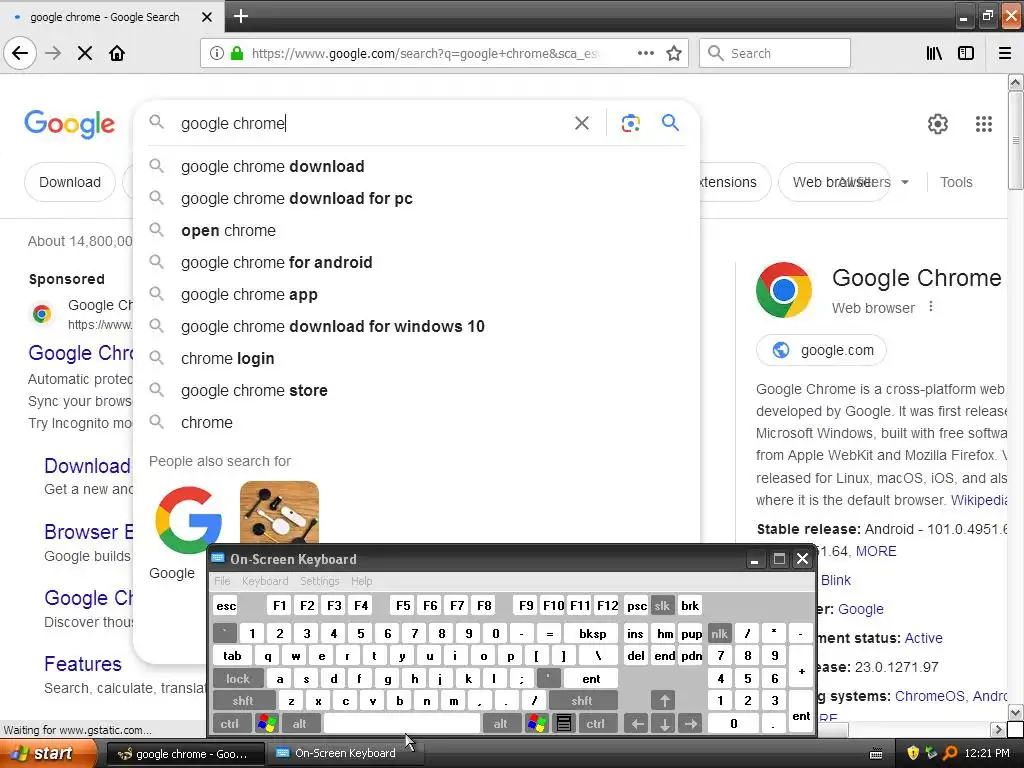The height and width of the screenshot is (768, 1024).
Task: Switch to On-Screen Keyboard taskbar button
Action: pyautogui.click(x=343, y=753)
